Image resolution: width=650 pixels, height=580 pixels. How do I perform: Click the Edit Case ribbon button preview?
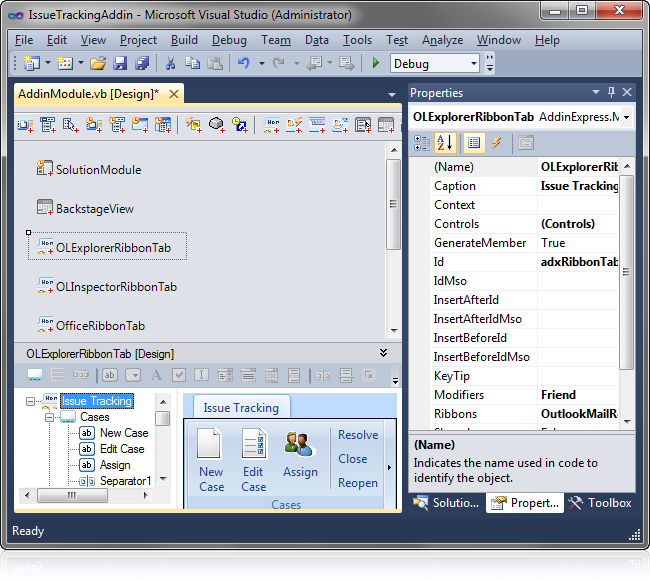pyautogui.click(x=254, y=460)
